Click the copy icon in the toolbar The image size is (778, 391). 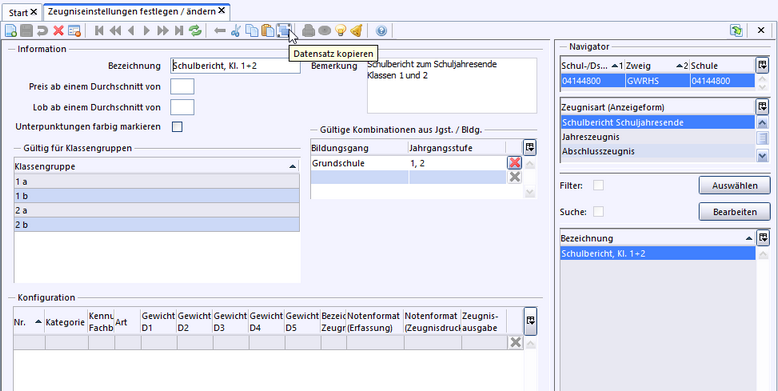coord(252,31)
